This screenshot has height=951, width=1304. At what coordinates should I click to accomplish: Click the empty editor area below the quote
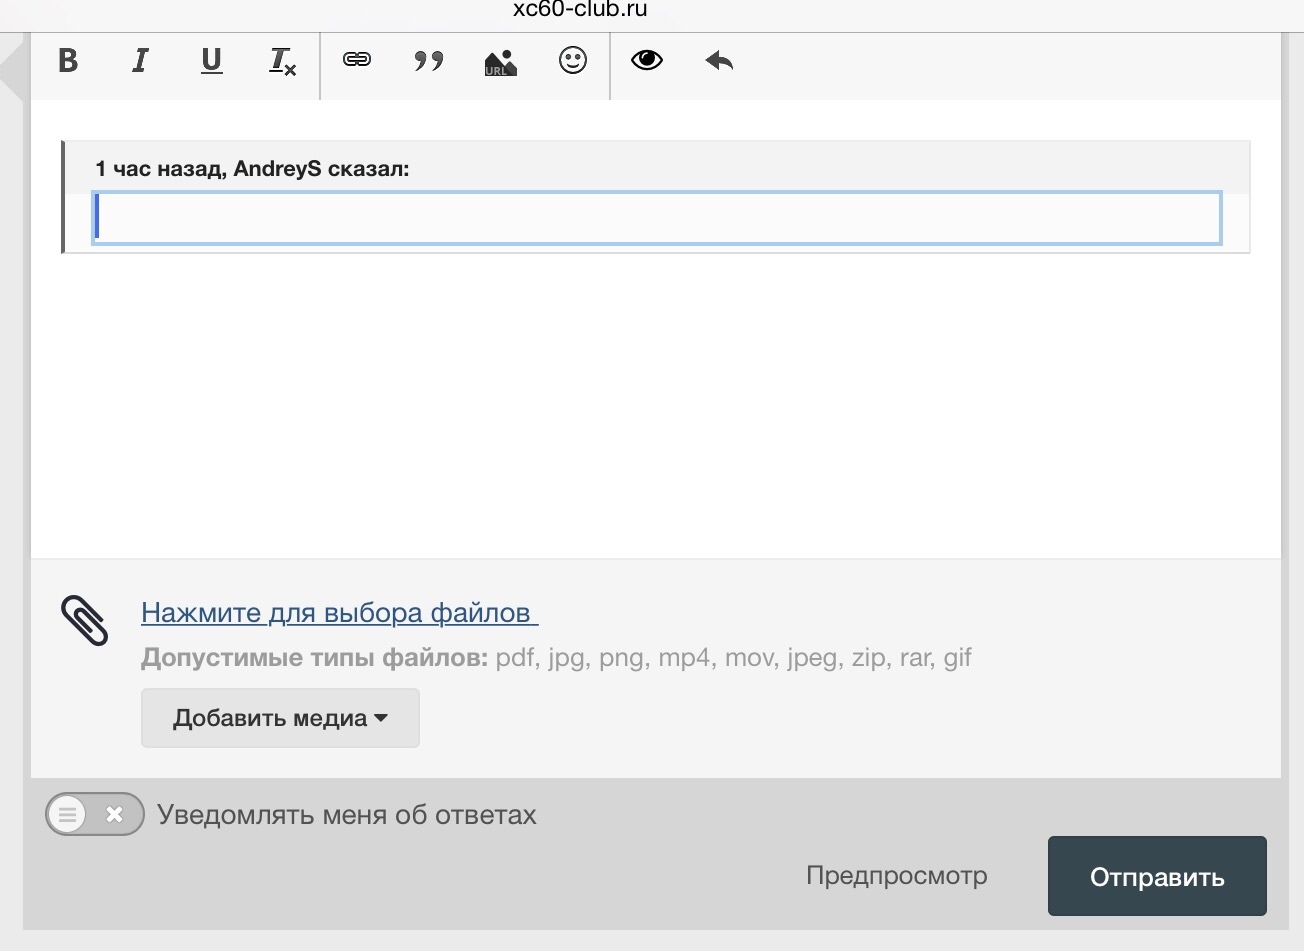[x=656, y=405]
